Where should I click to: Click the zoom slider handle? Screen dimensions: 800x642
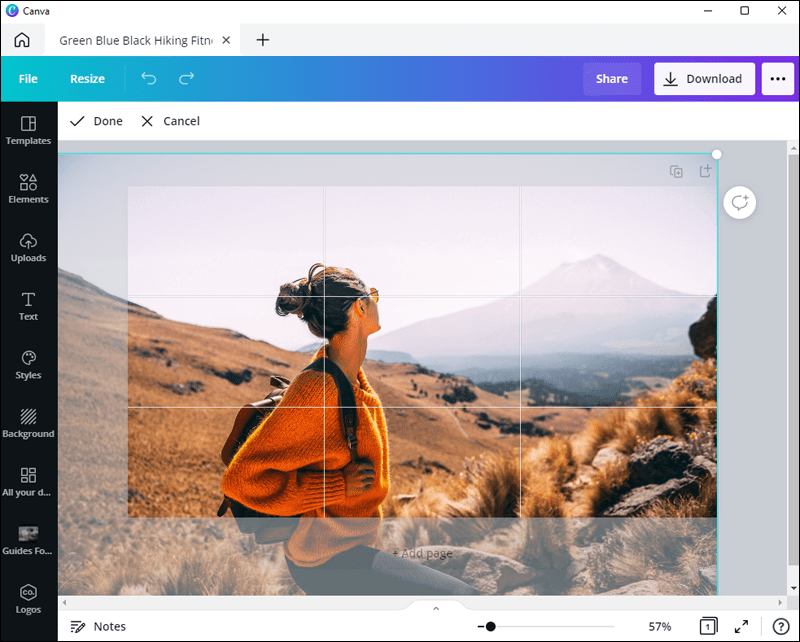point(490,626)
